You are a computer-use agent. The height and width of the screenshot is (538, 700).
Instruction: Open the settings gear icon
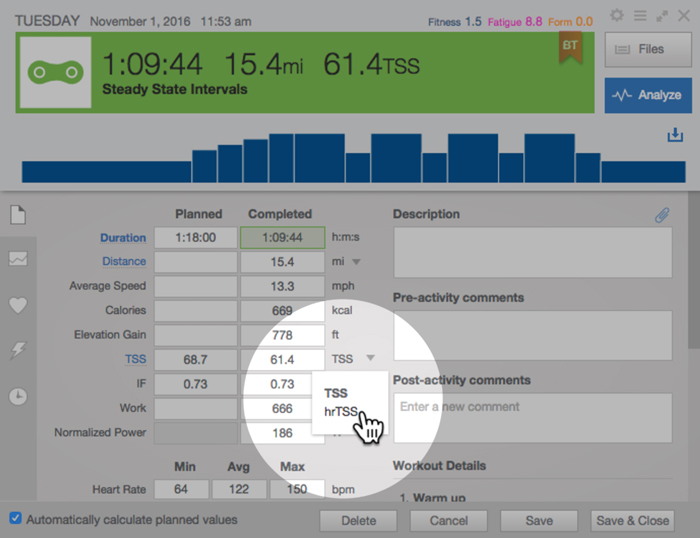(617, 15)
